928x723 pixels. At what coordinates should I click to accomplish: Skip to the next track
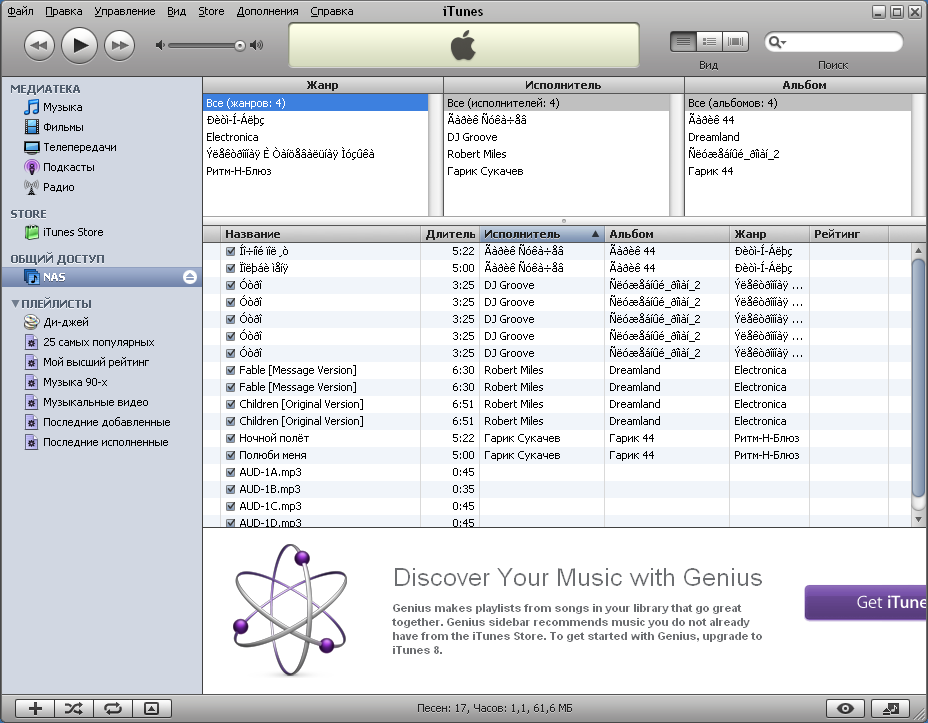tap(120, 45)
